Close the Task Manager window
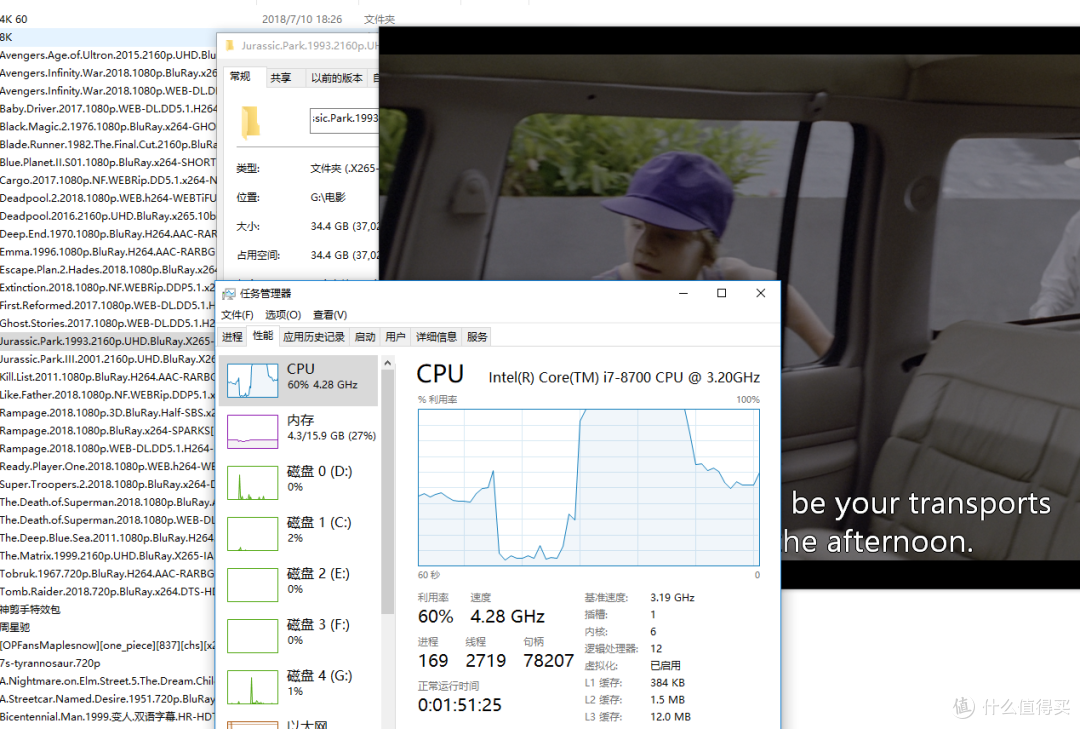This screenshot has height=729, width=1080. pyautogui.click(x=760, y=294)
